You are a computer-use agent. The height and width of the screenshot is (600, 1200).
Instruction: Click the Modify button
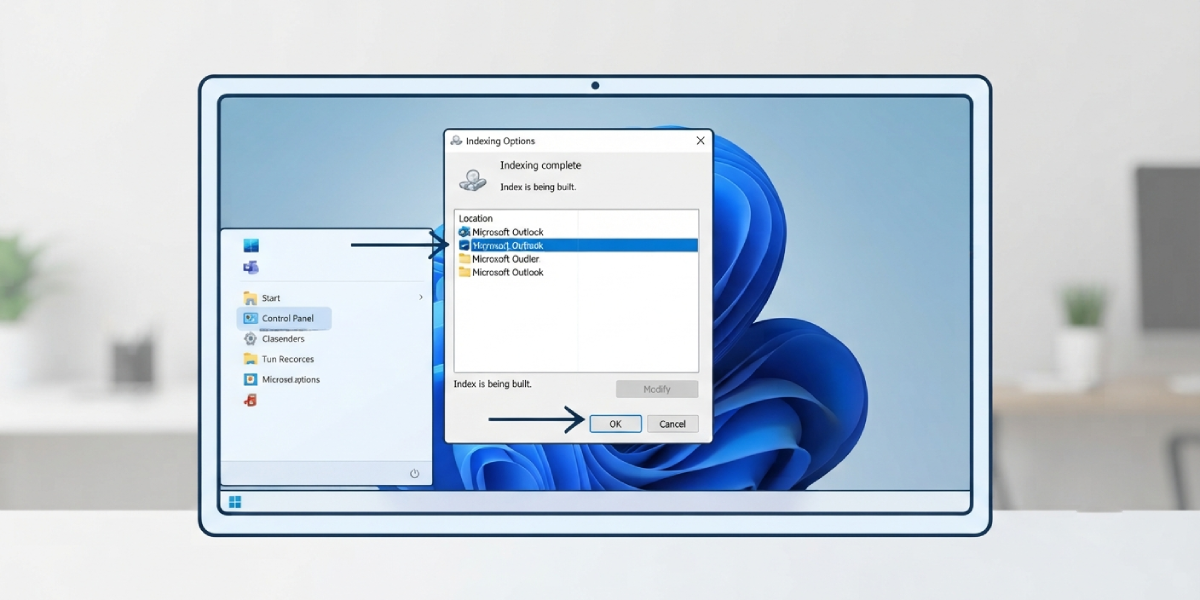[x=657, y=389]
